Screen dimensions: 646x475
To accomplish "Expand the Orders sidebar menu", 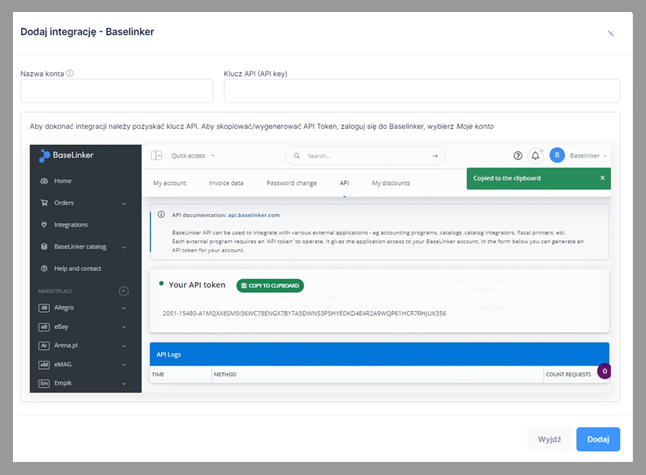I will click(123, 203).
